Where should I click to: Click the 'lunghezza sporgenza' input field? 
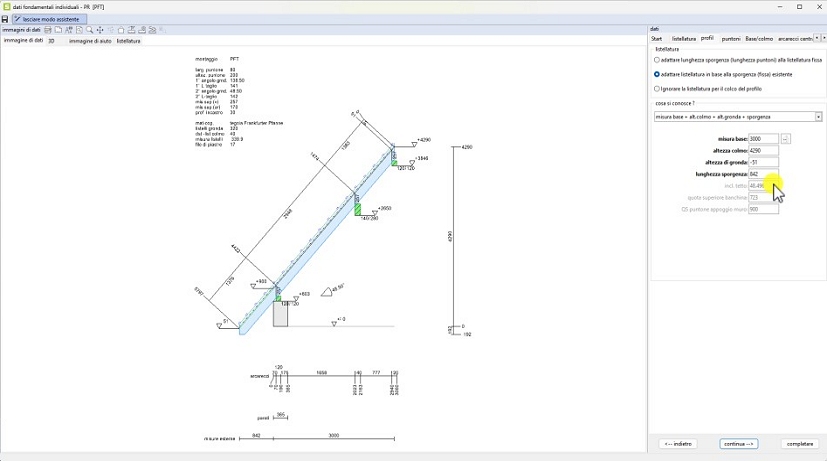(762, 174)
